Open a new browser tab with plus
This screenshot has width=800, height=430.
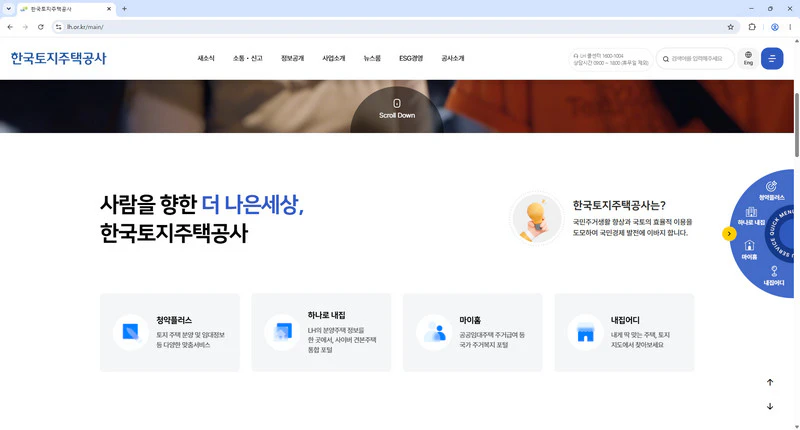[124, 9]
